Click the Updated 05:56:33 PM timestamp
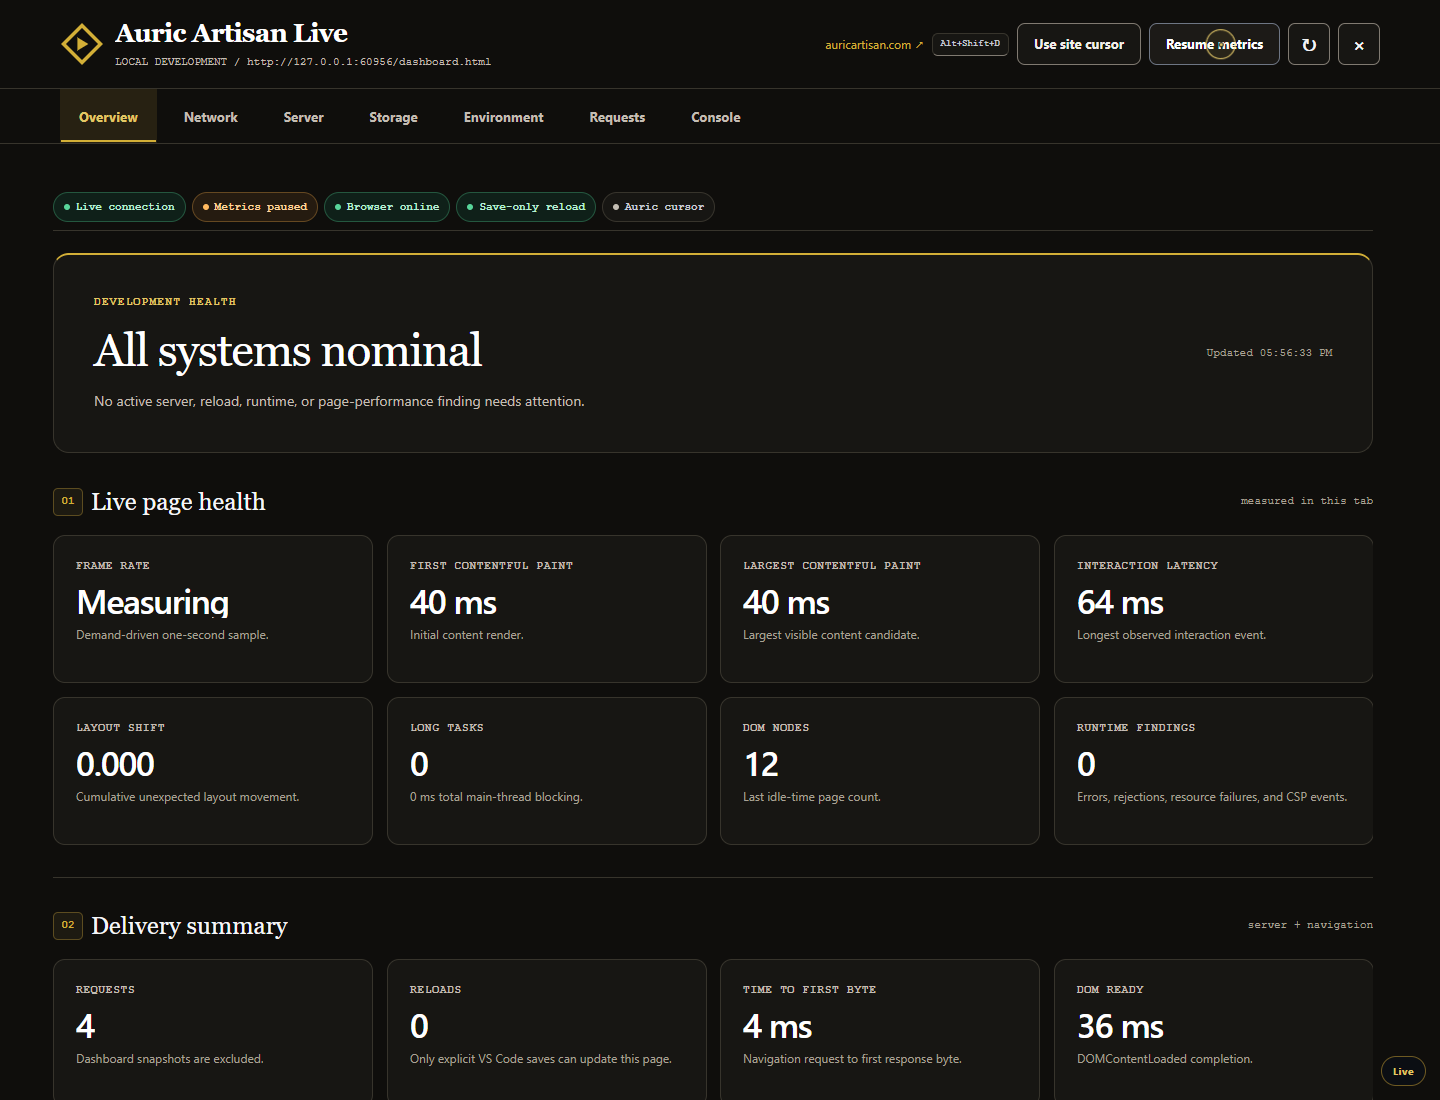The width and height of the screenshot is (1440, 1100). coord(1269,353)
